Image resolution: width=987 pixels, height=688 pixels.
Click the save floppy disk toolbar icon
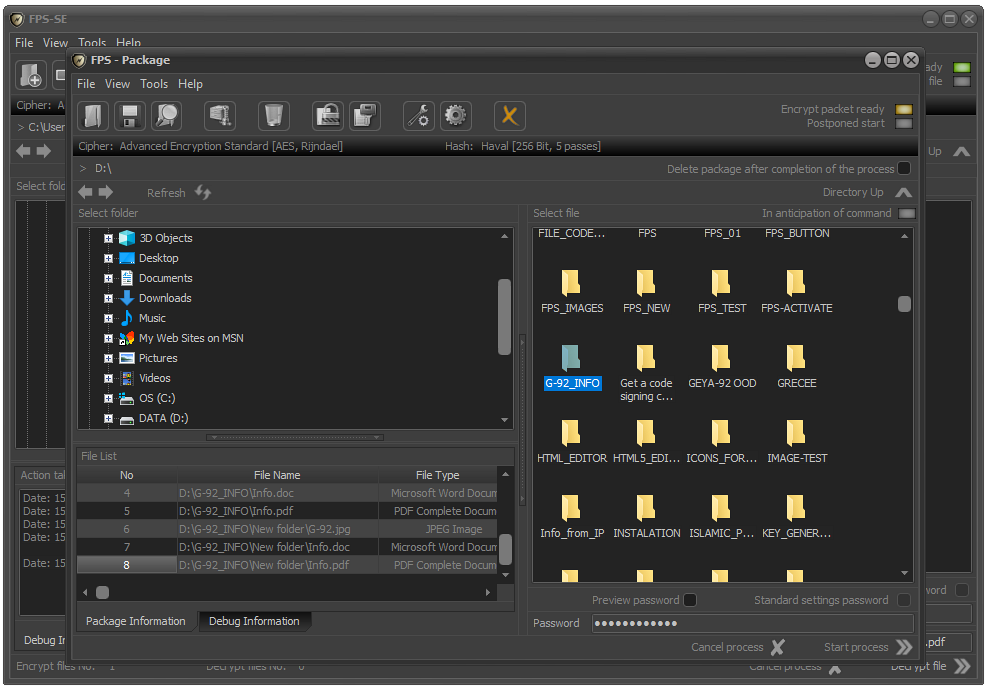point(129,116)
